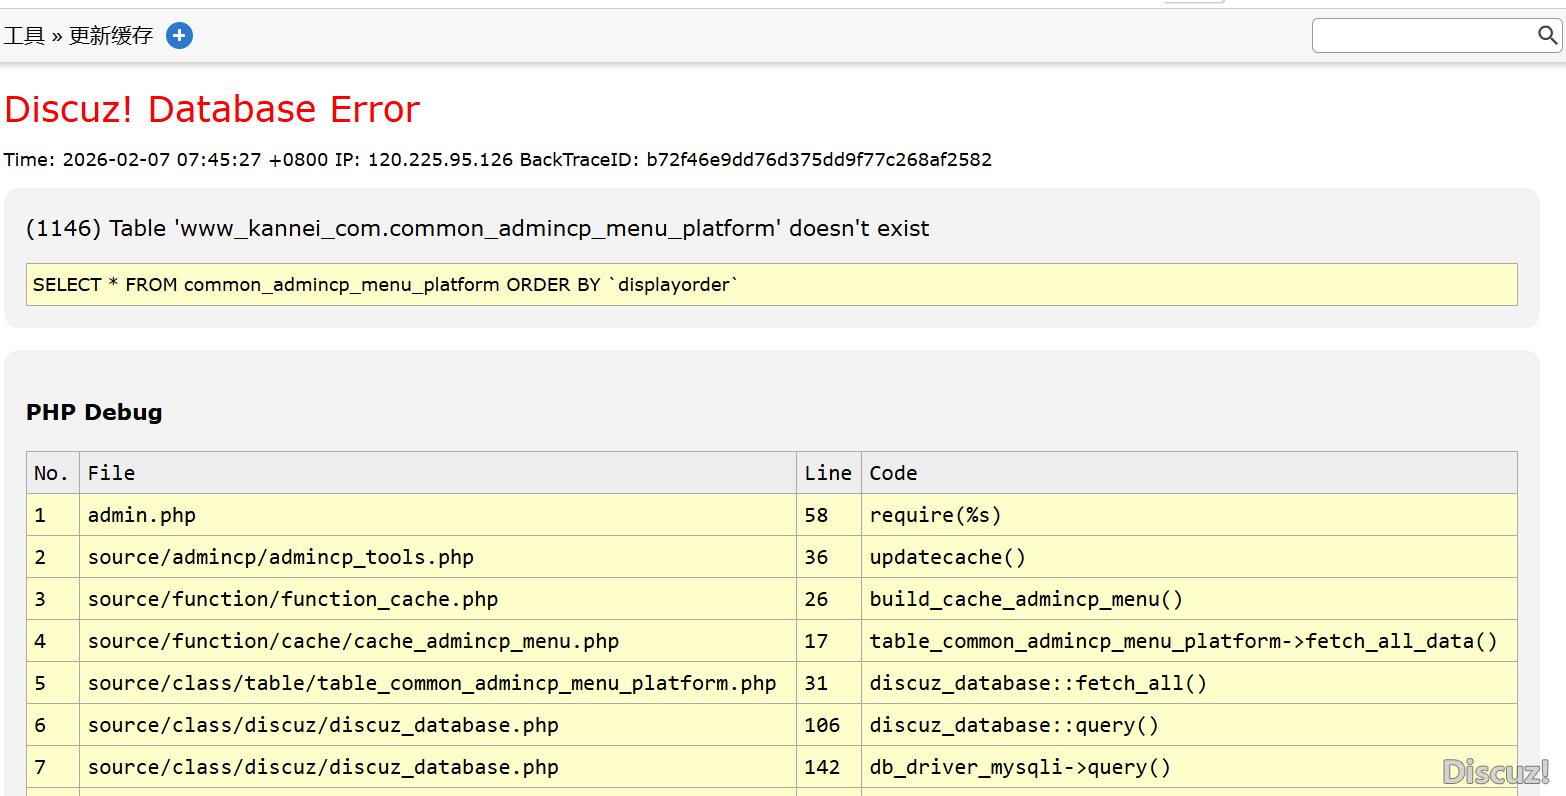Click the SELECT query text box

(771, 285)
